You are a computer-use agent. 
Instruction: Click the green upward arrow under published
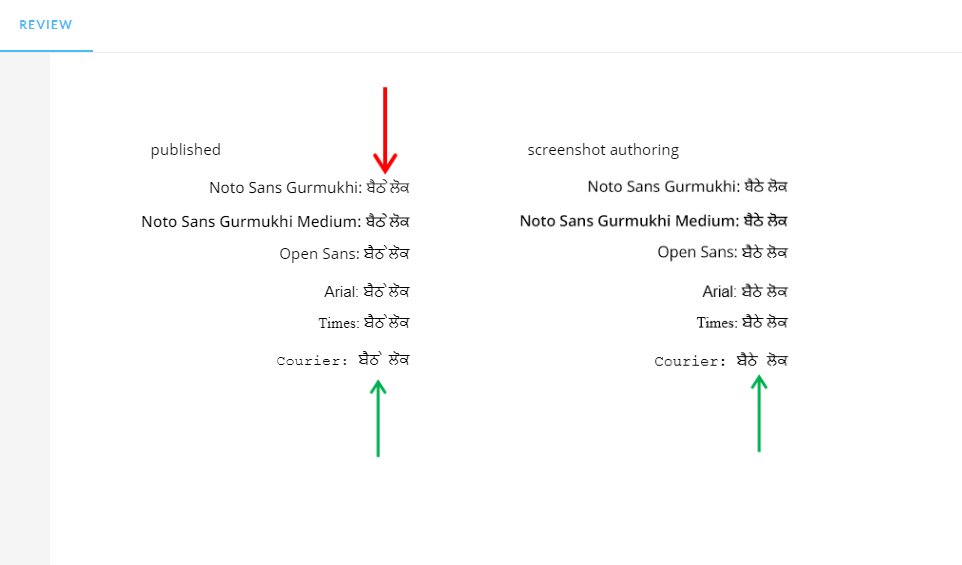click(378, 418)
